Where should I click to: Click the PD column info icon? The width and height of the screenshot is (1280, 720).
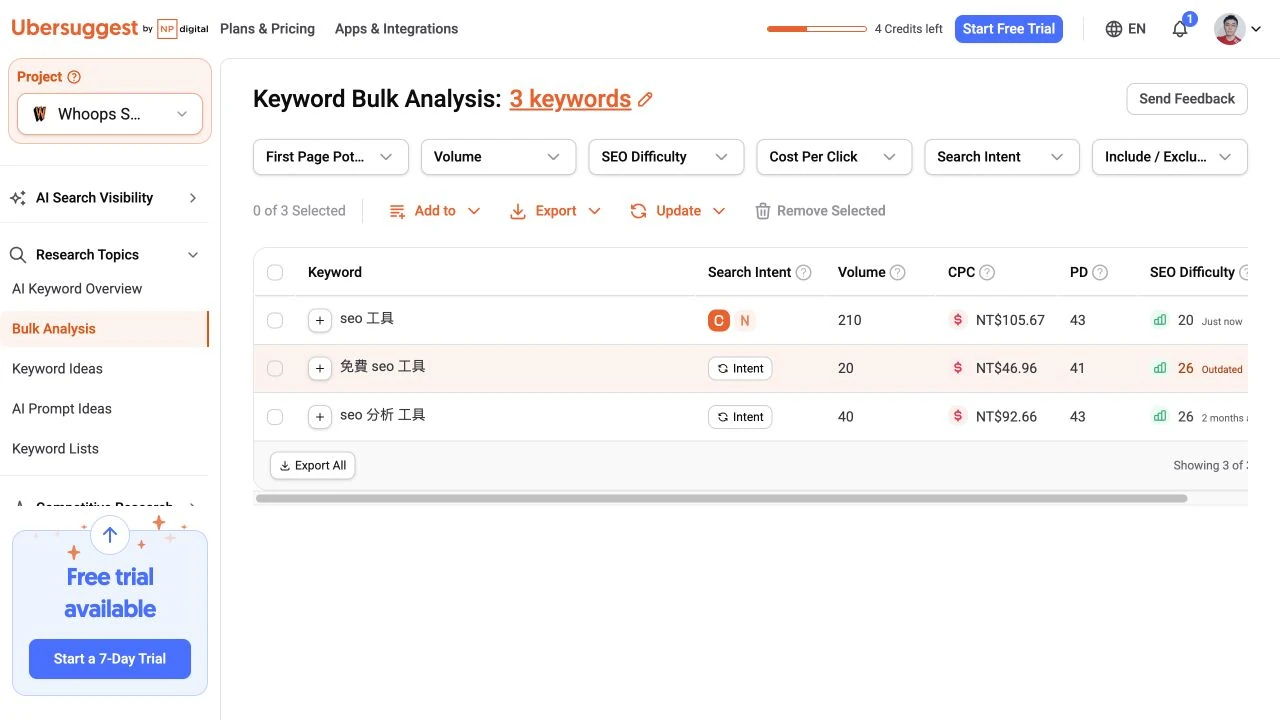pyautogui.click(x=1100, y=272)
